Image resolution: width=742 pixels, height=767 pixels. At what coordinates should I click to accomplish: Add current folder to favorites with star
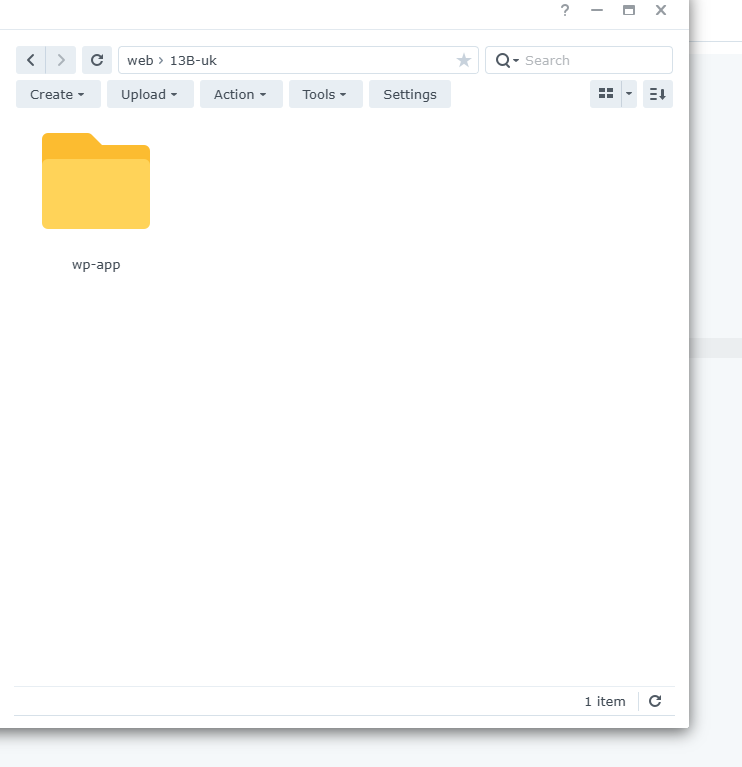[464, 60]
